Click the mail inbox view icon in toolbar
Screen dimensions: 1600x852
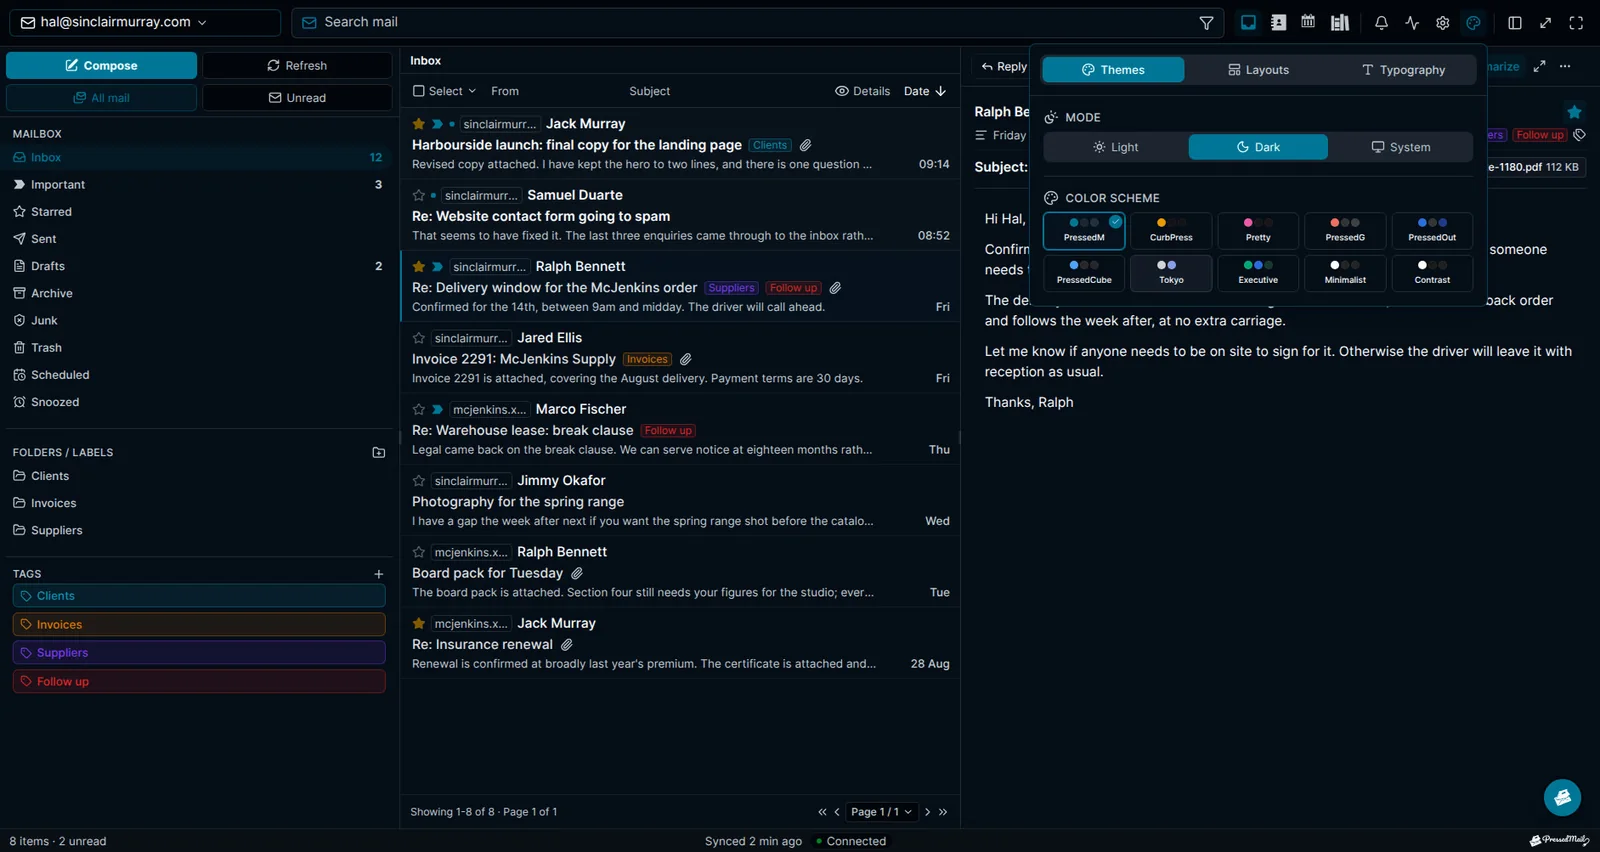(1248, 22)
